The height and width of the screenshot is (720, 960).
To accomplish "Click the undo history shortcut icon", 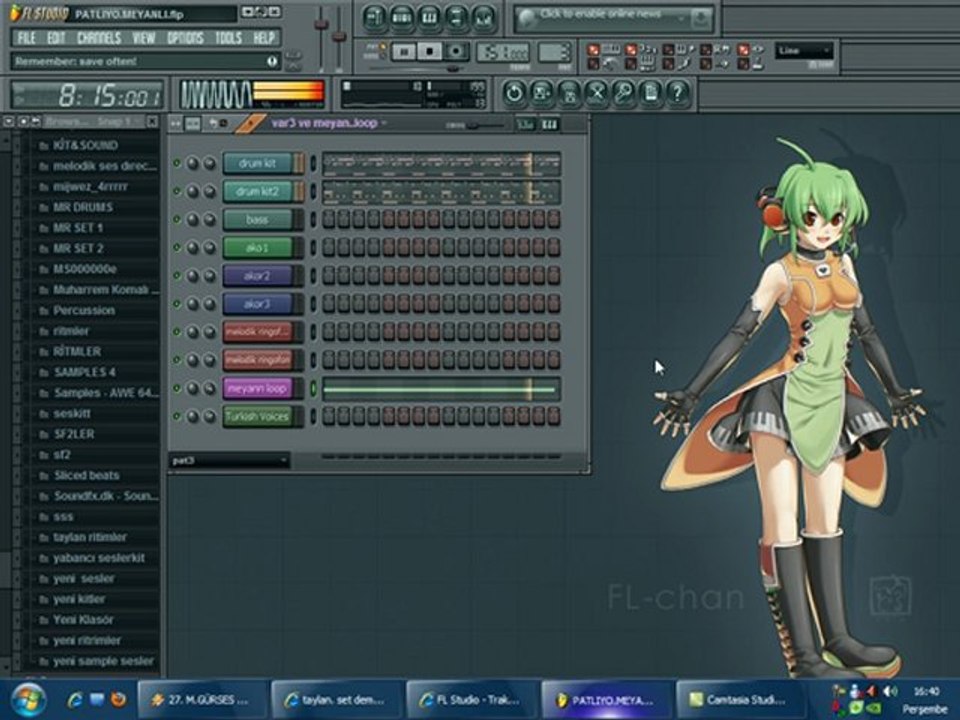I will [x=514, y=93].
